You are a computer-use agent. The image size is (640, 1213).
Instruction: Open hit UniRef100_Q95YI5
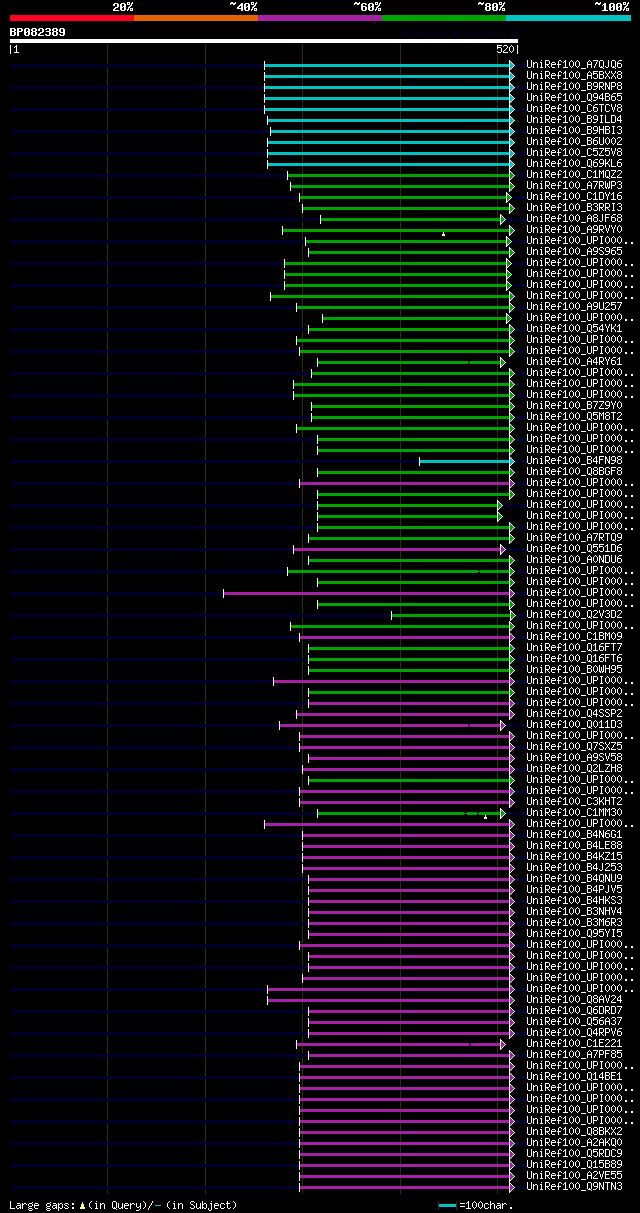coord(574,933)
